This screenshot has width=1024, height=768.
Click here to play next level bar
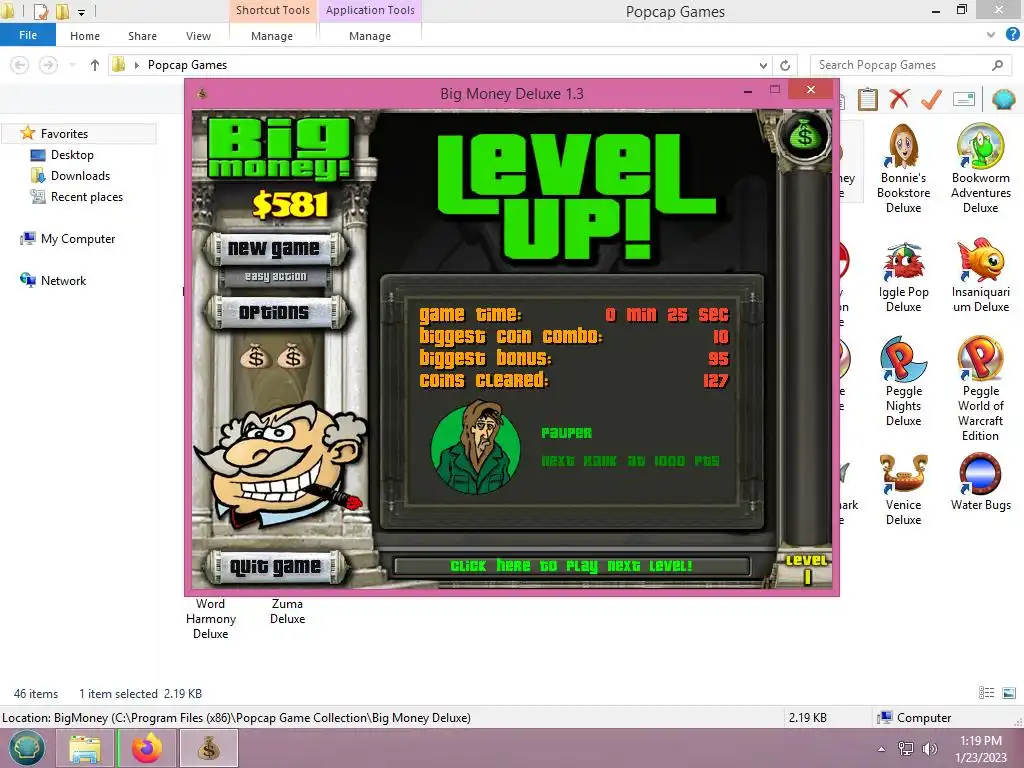pos(571,566)
